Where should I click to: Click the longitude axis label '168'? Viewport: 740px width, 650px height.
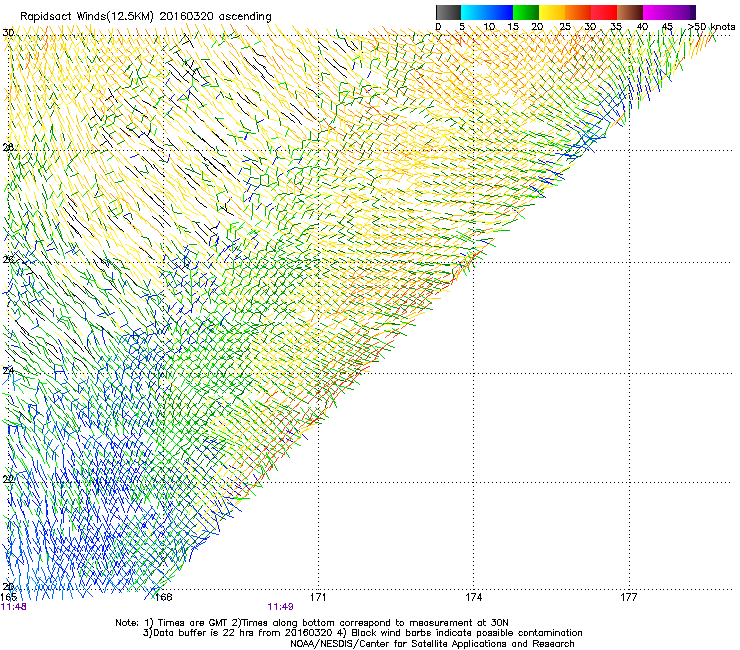pyautogui.click(x=164, y=597)
